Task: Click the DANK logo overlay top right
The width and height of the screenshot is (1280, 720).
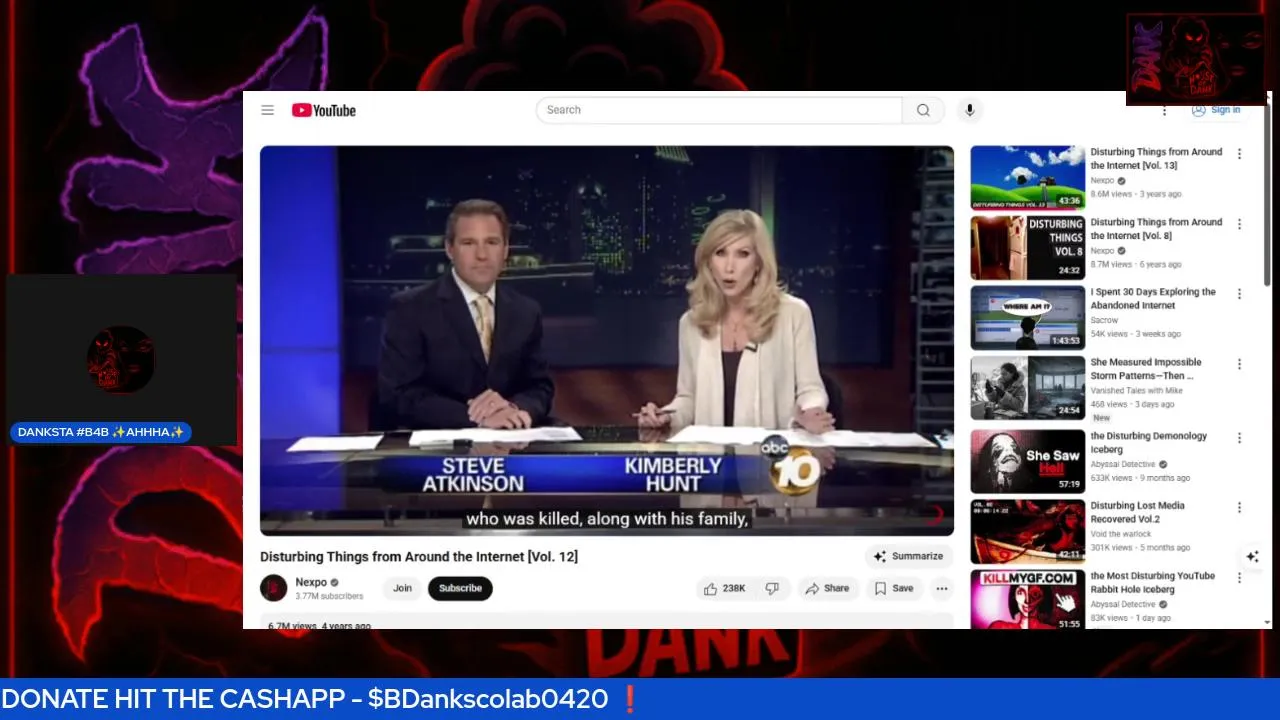Action: (x=1196, y=59)
